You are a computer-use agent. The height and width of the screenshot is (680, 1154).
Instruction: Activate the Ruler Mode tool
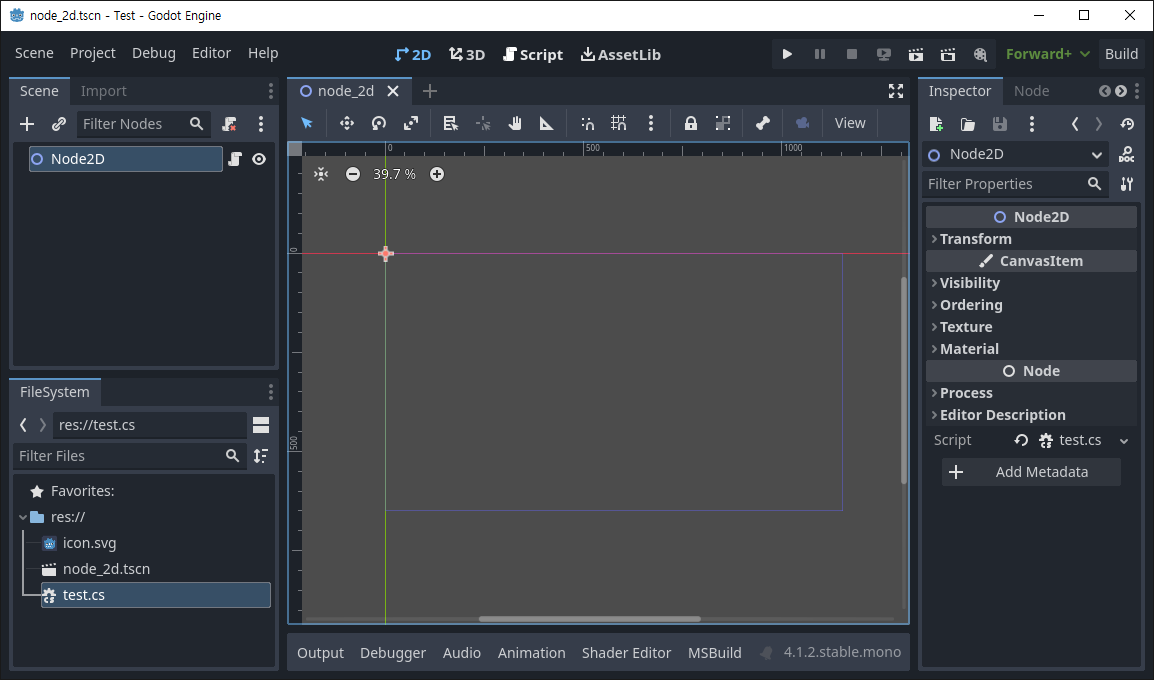pos(546,123)
